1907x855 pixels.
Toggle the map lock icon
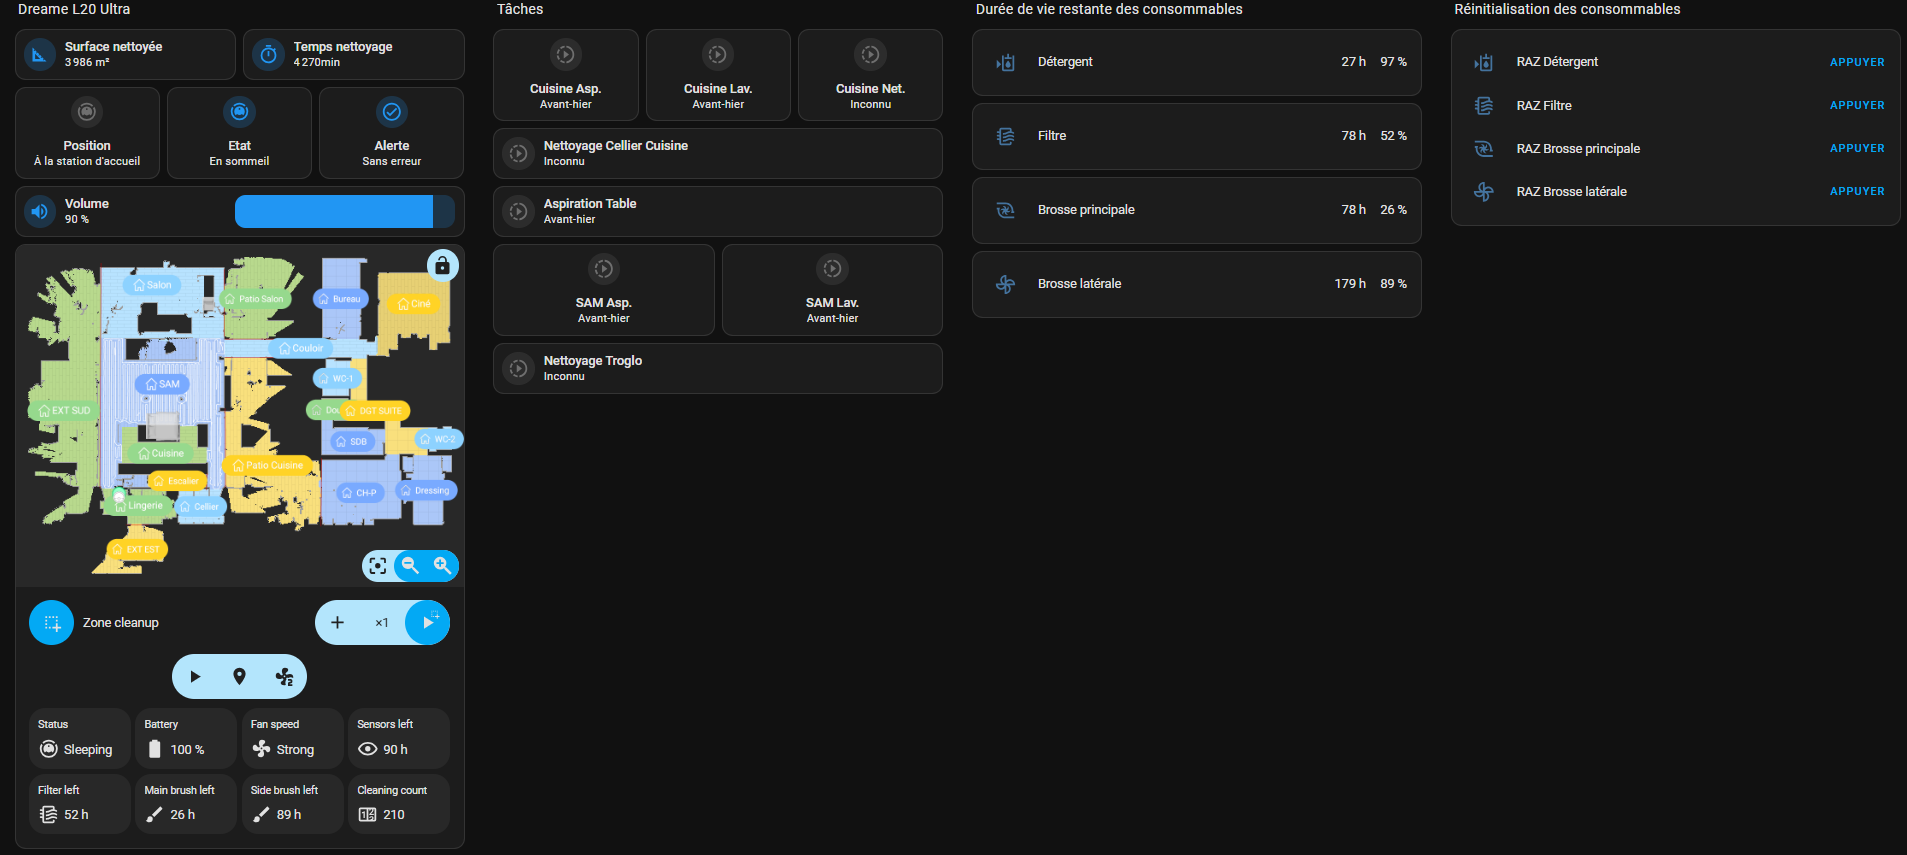pos(442,266)
